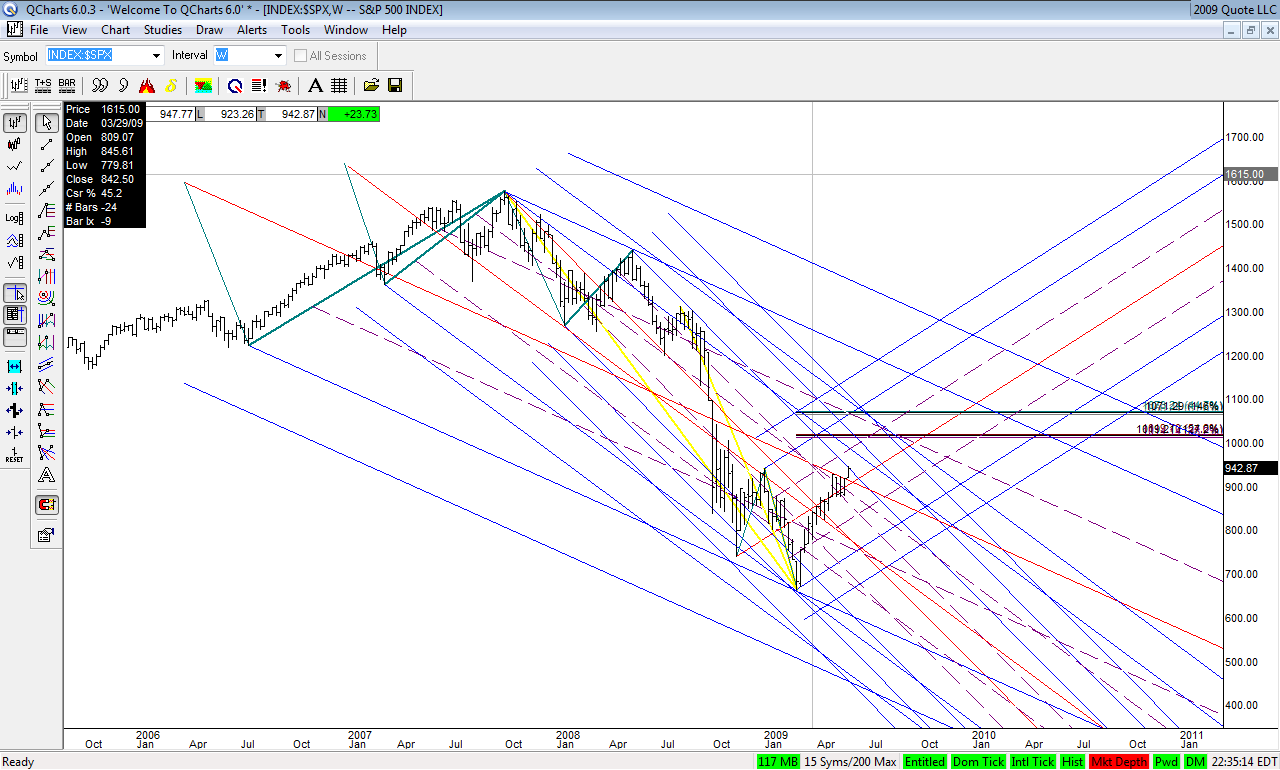The width and height of the screenshot is (1280, 770).
Task: Click the 117 MB memory indicator
Action: tap(778, 762)
